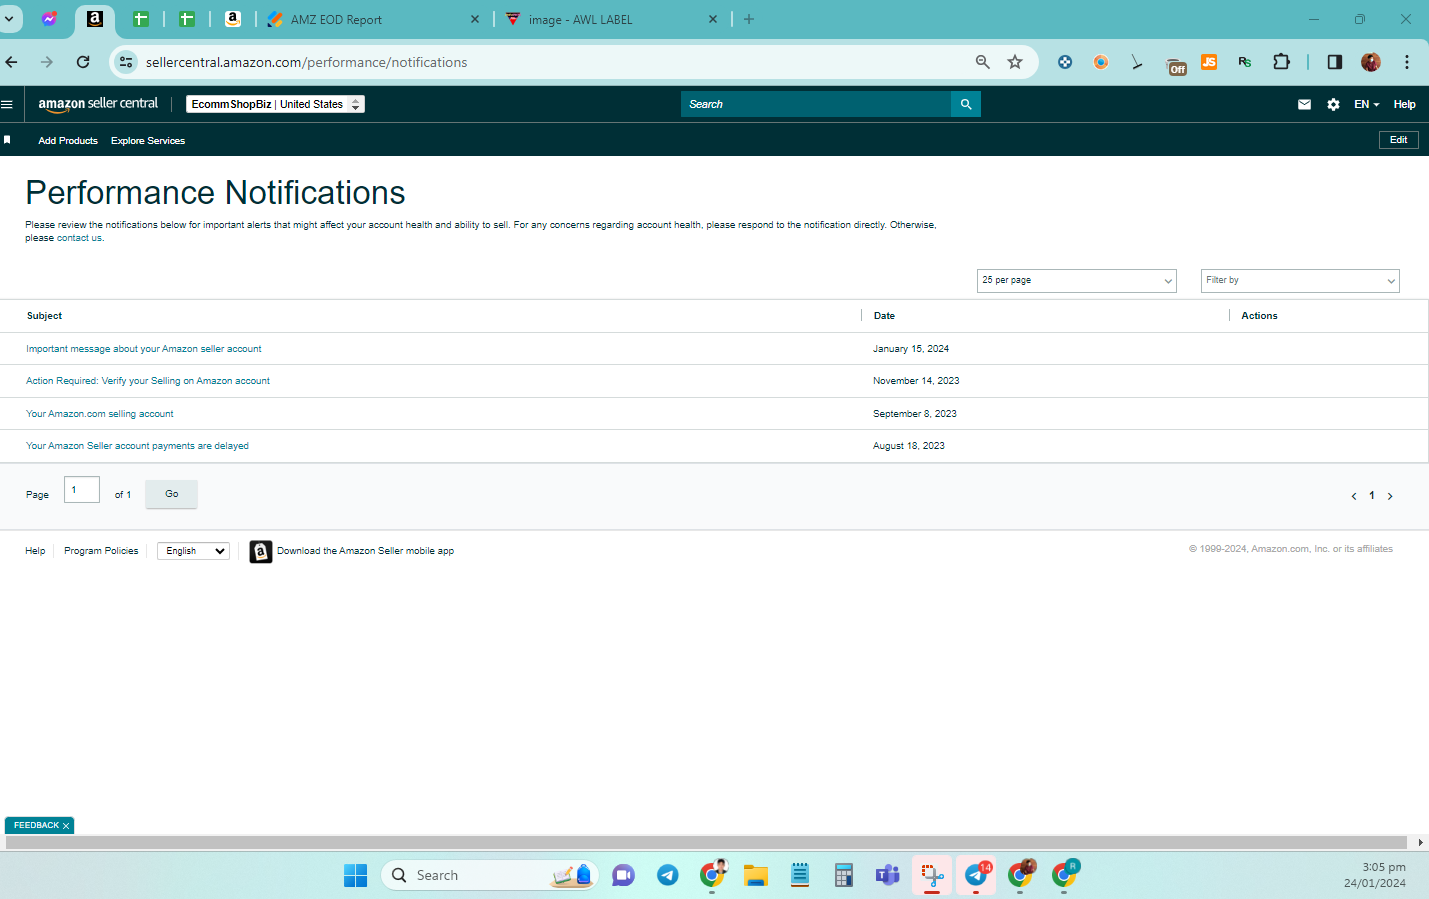The width and height of the screenshot is (1429, 899).
Task: Click the Date column header
Action: click(x=884, y=316)
